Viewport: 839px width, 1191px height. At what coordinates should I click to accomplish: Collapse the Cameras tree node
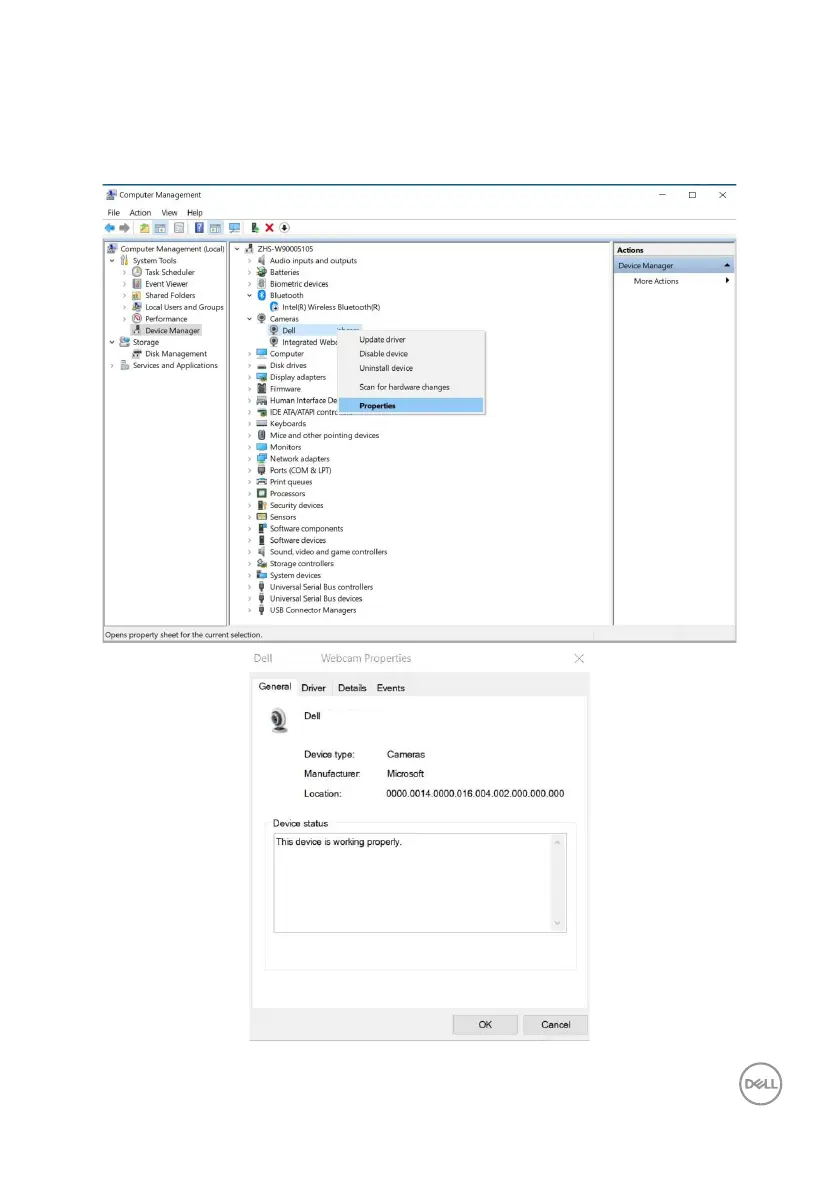click(249, 319)
